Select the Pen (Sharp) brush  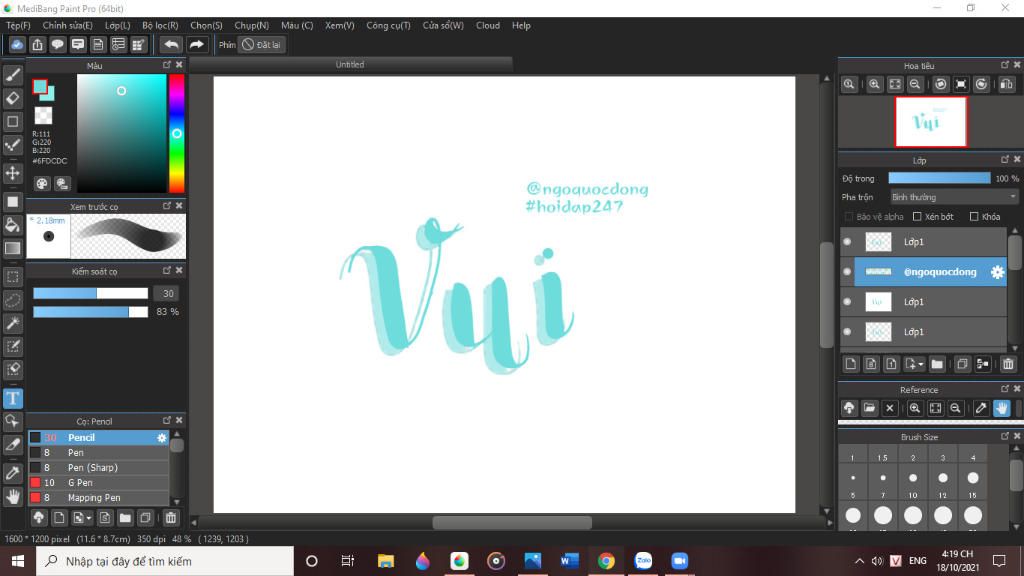click(x=99, y=468)
